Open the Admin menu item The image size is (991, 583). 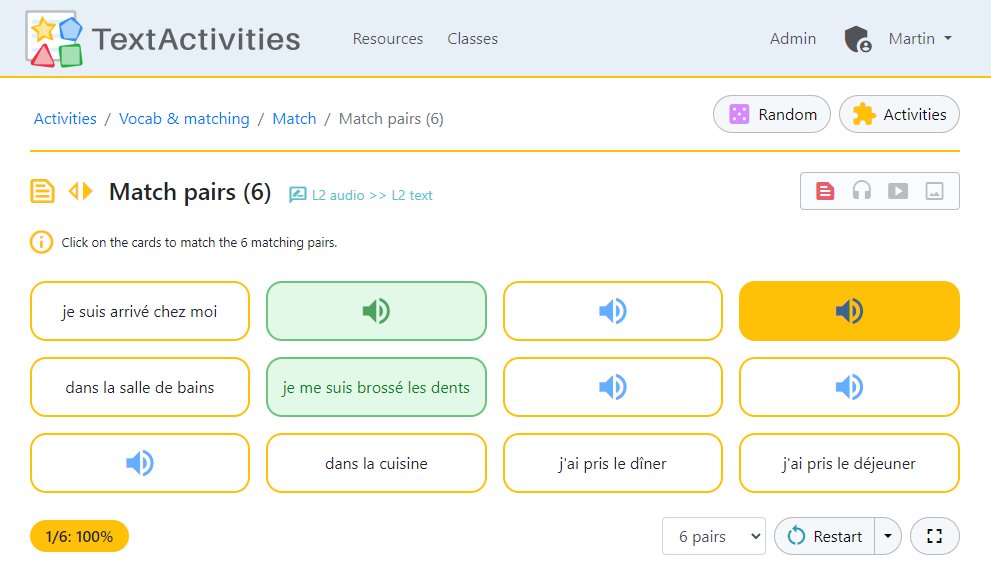click(x=793, y=39)
